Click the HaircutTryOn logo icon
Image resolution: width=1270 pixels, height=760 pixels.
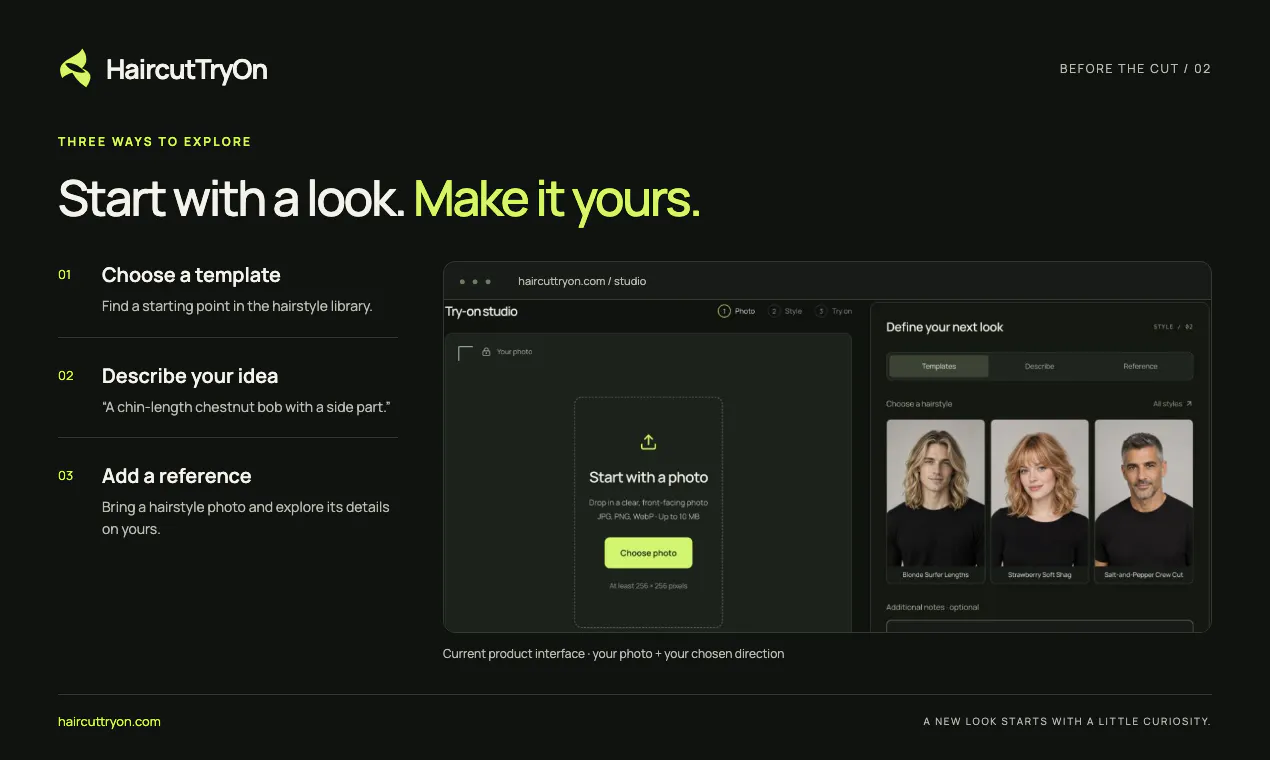pos(75,68)
